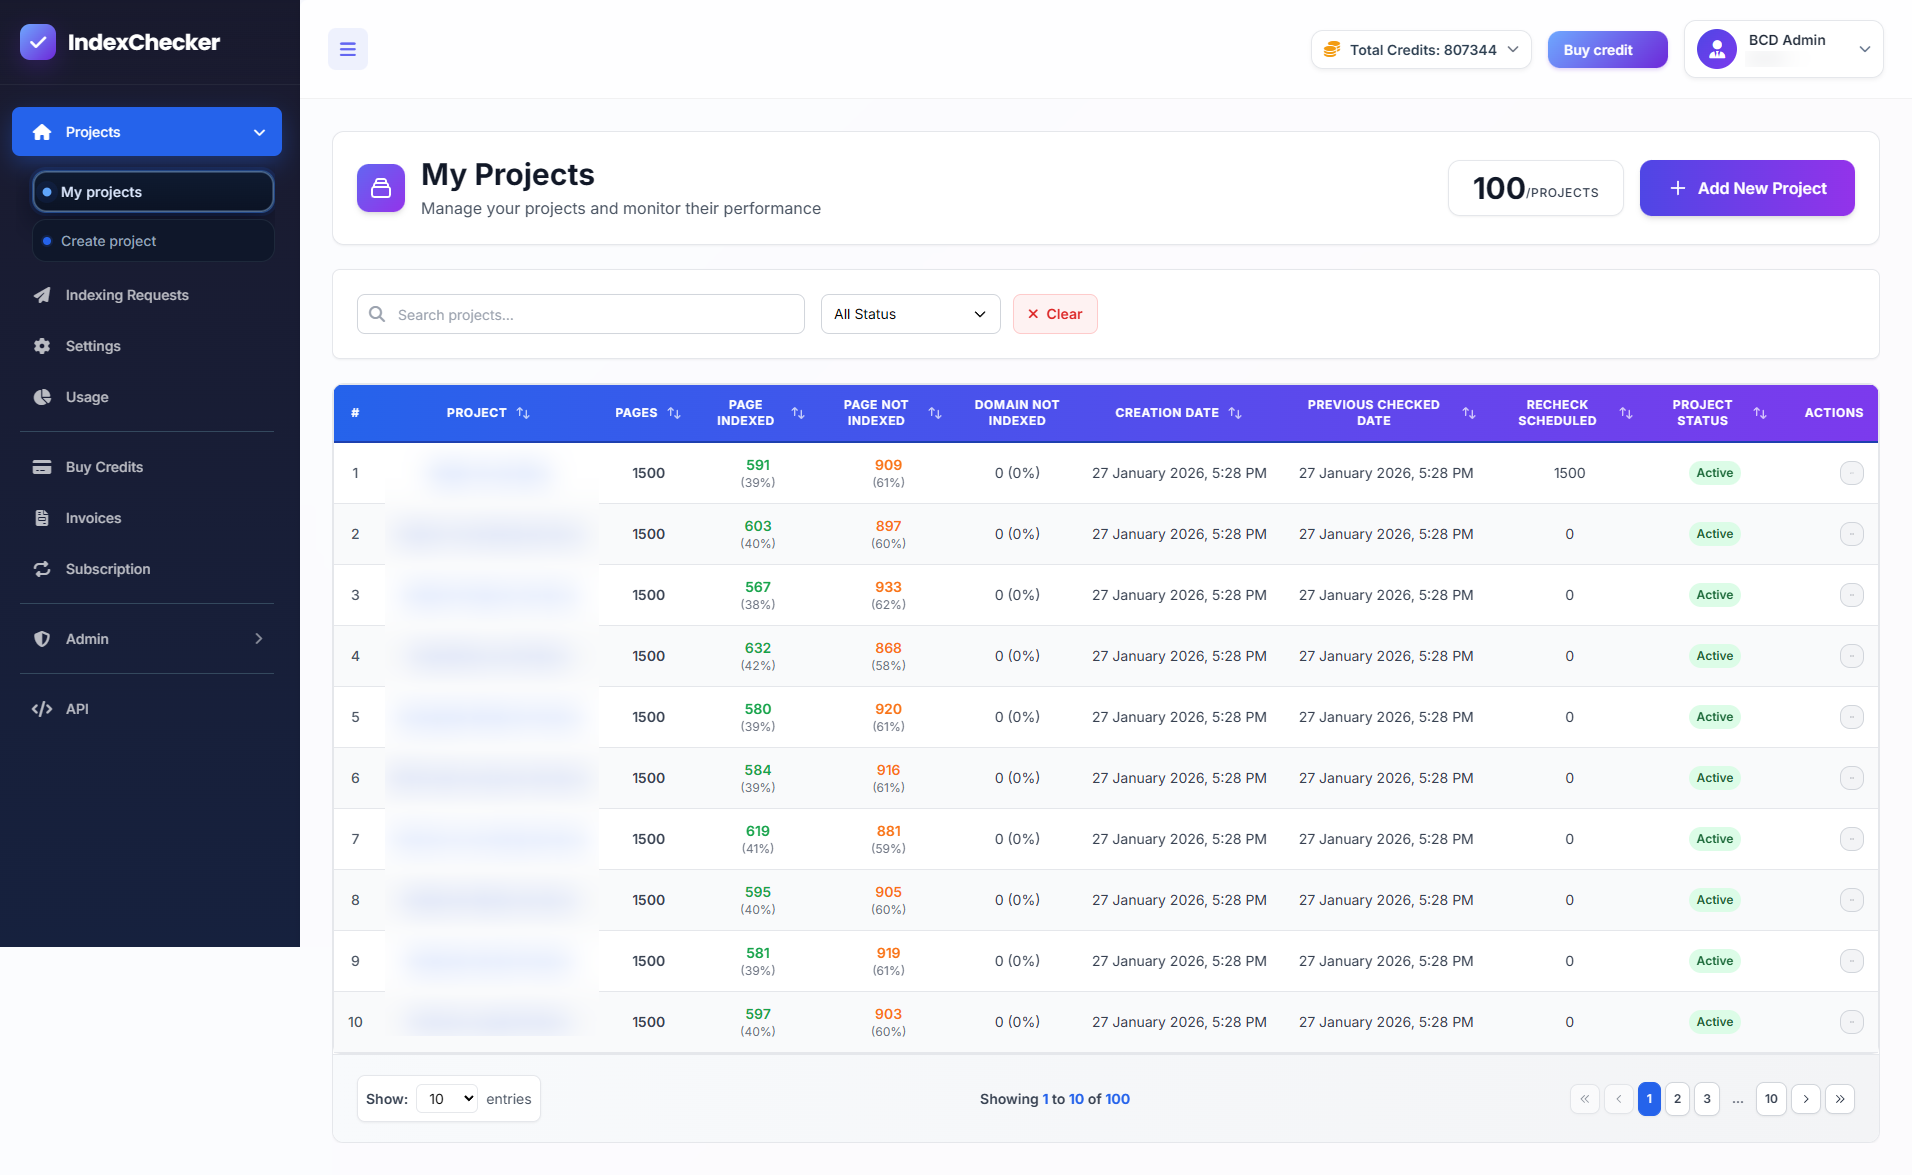
Task: Open the BCD Admin account menu
Action: (1785, 49)
